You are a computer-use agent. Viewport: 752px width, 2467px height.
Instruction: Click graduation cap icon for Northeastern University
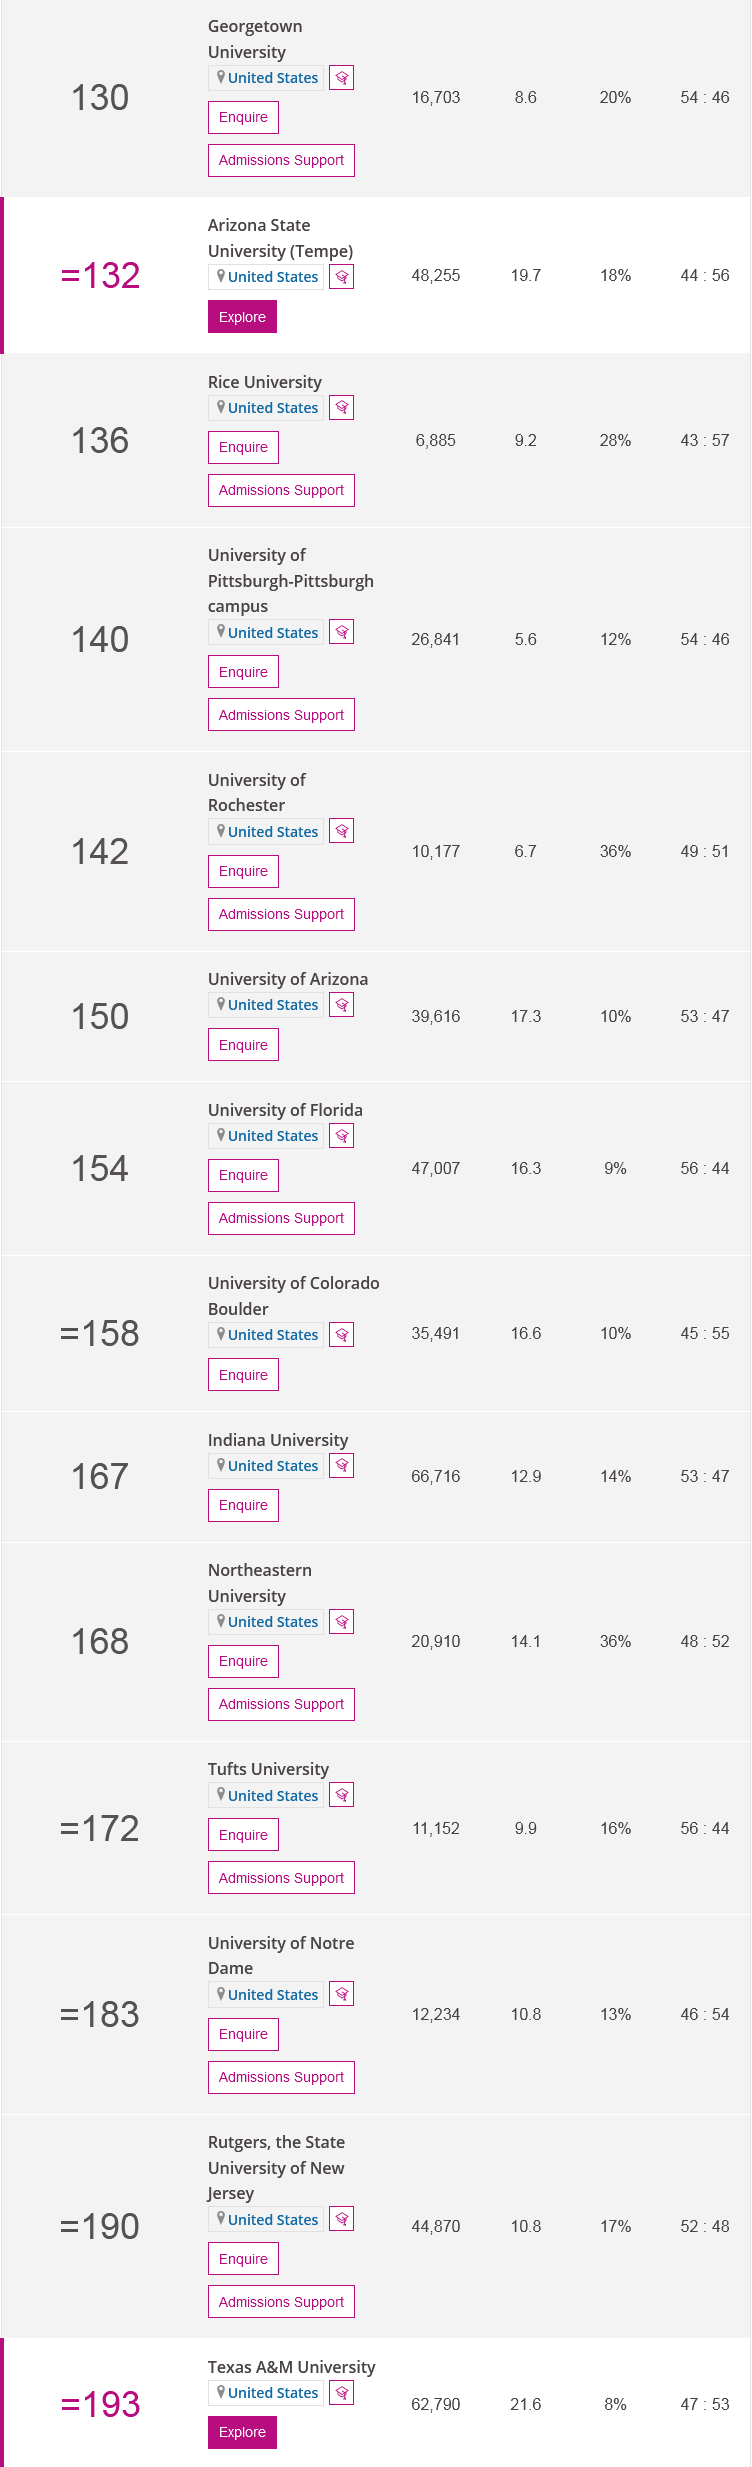pos(342,1622)
